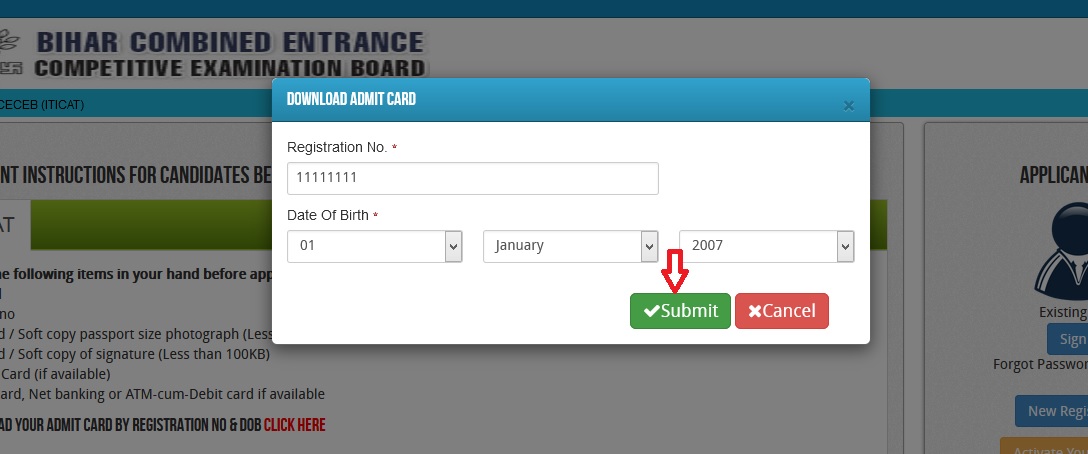Open the birth day dropdown showing 01
Image resolution: width=1088 pixels, height=454 pixels.
point(375,246)
